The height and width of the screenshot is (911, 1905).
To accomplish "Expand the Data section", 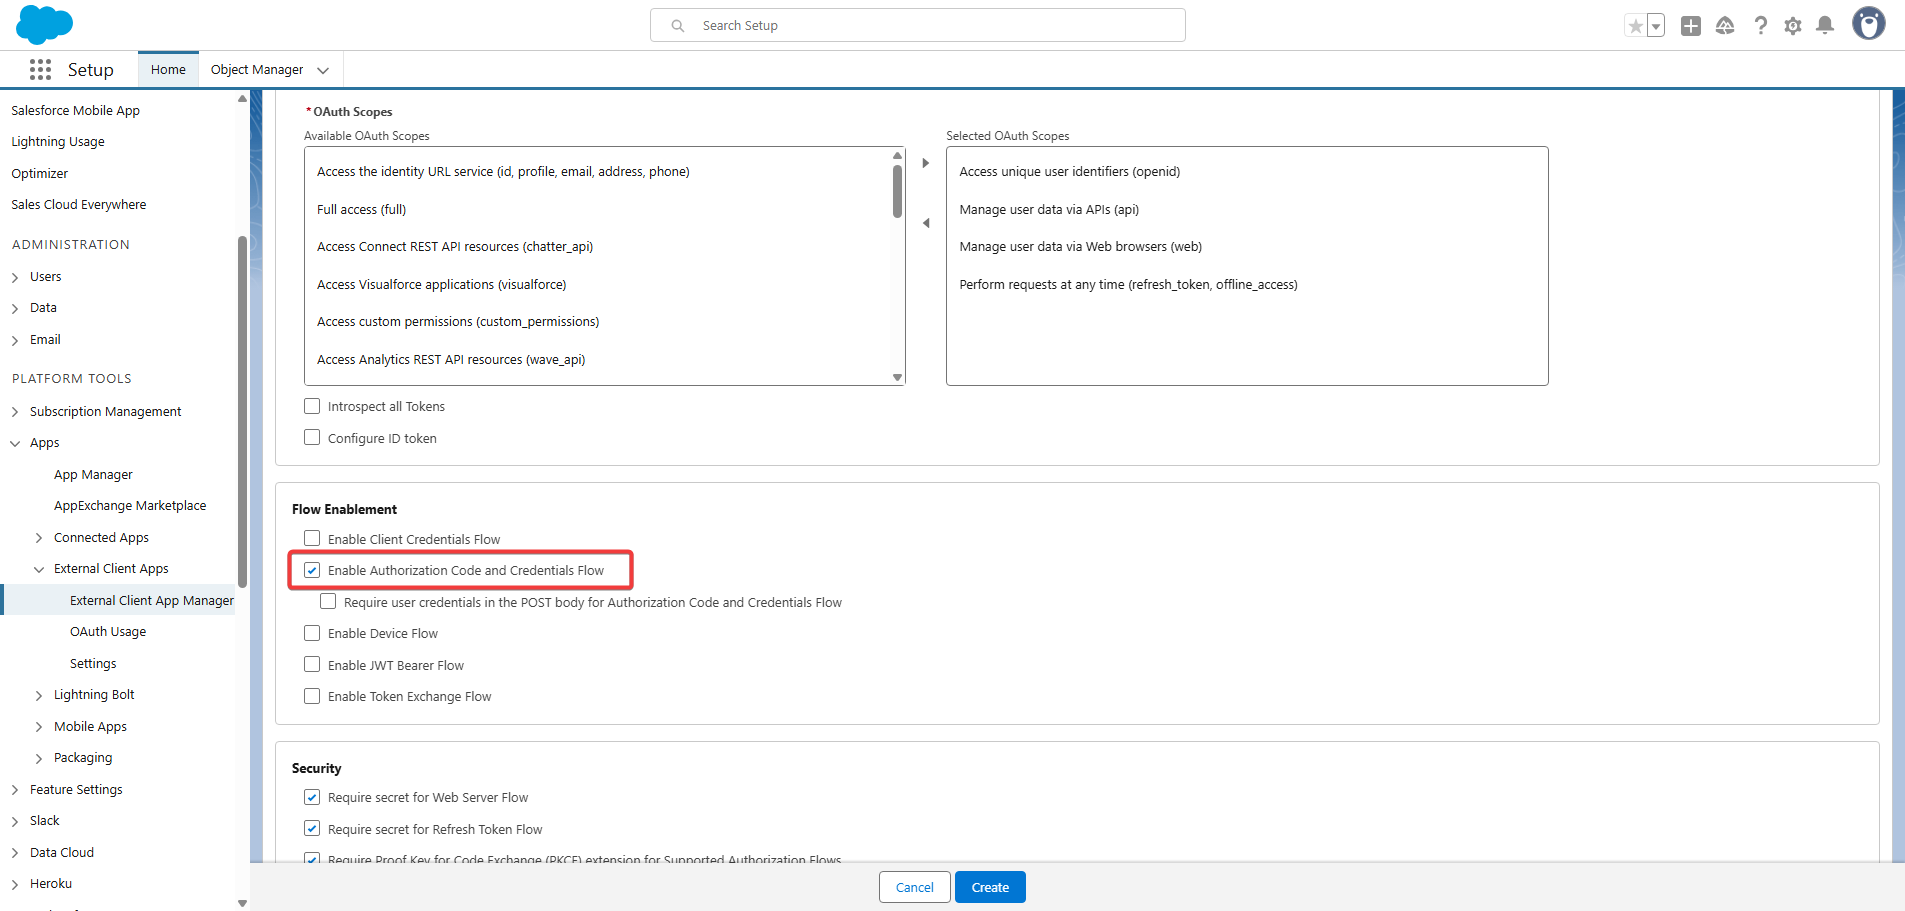I will (15, 308).
